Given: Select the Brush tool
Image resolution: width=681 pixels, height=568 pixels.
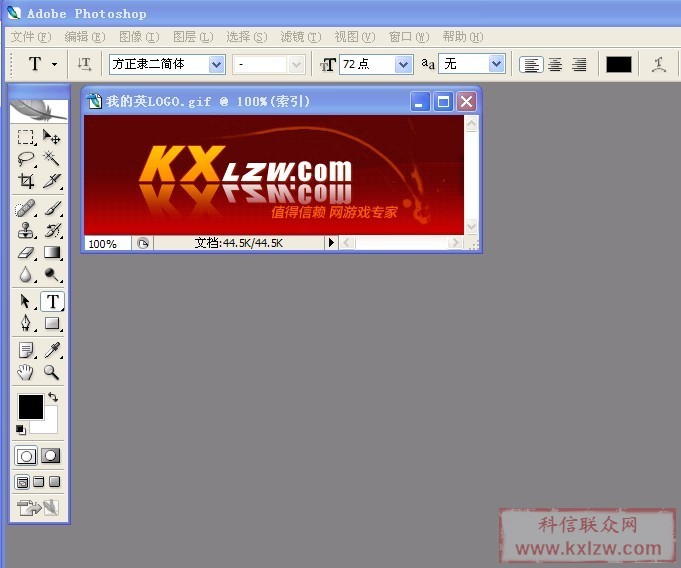Looking at the screenshot, I should coord(53,208).
